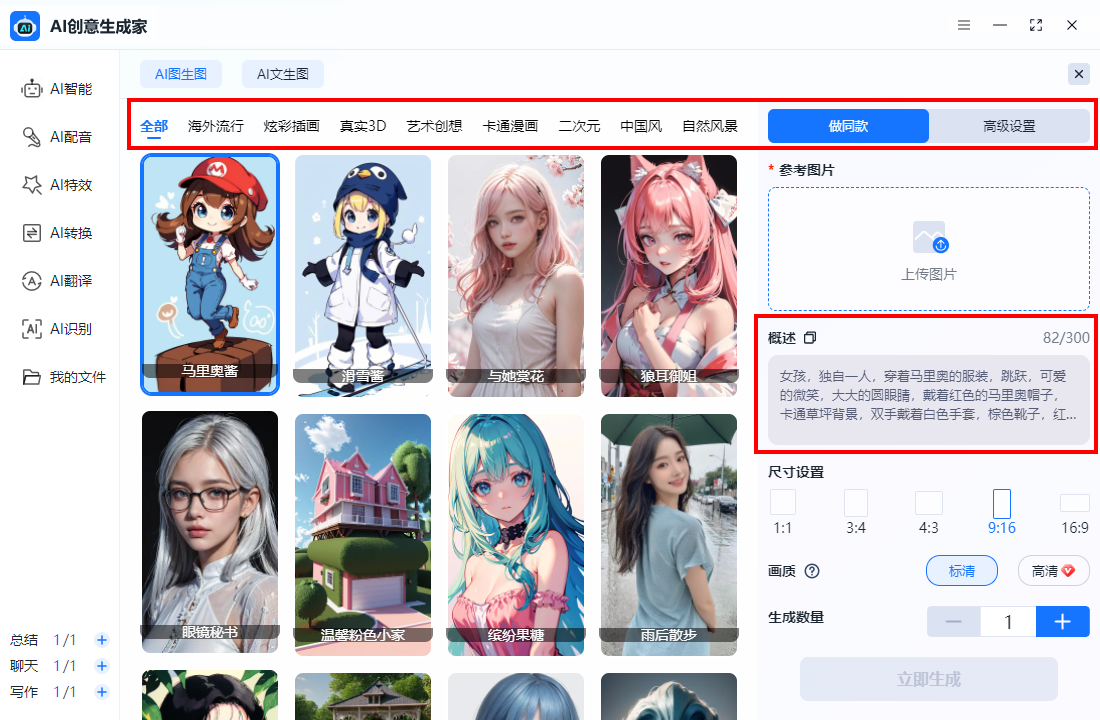The height and width of the screenshot is (720, 1100).
Task: Add a new 总结 quota with plus icon
Action: [x=102, y=640]
